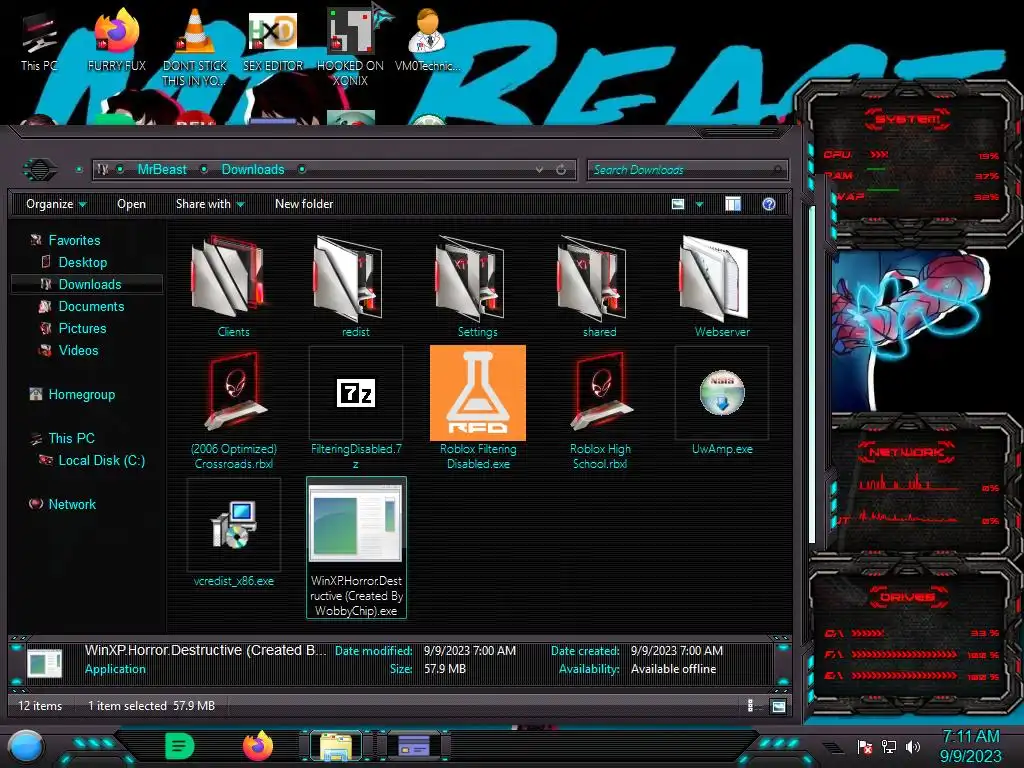The image size is (1024, 768).
Task: Expand the Downloads breadcrumb arrow
Action: (x=302, y=170)
